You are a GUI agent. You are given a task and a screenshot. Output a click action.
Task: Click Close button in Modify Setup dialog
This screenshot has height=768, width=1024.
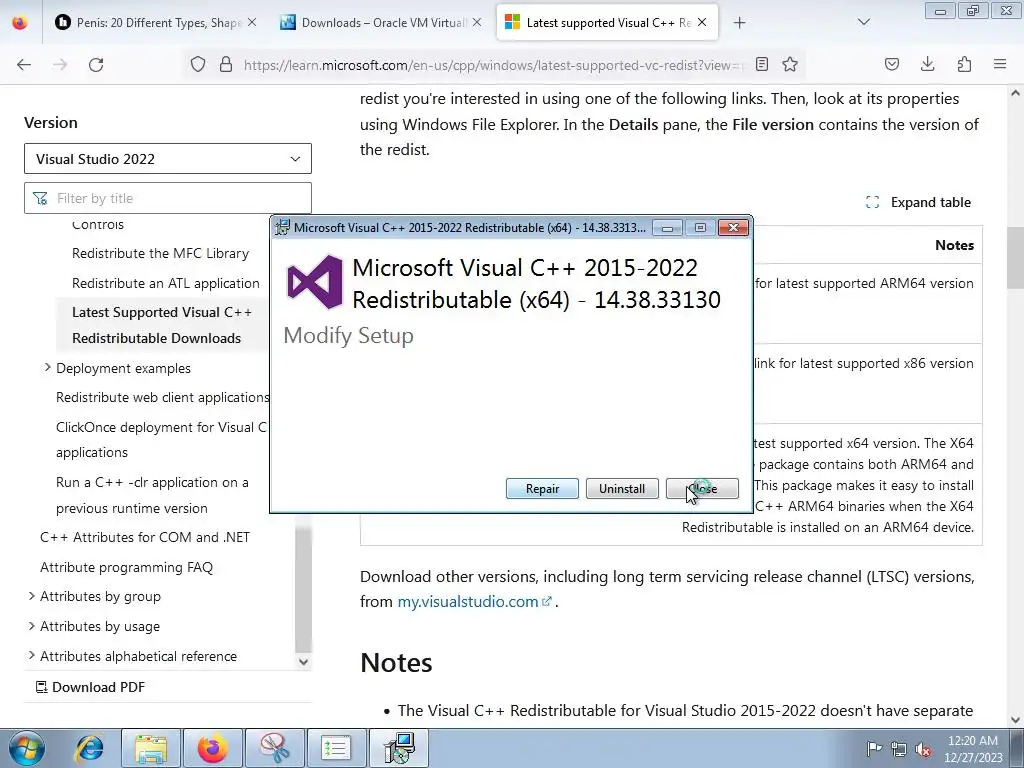click(702, 488)
